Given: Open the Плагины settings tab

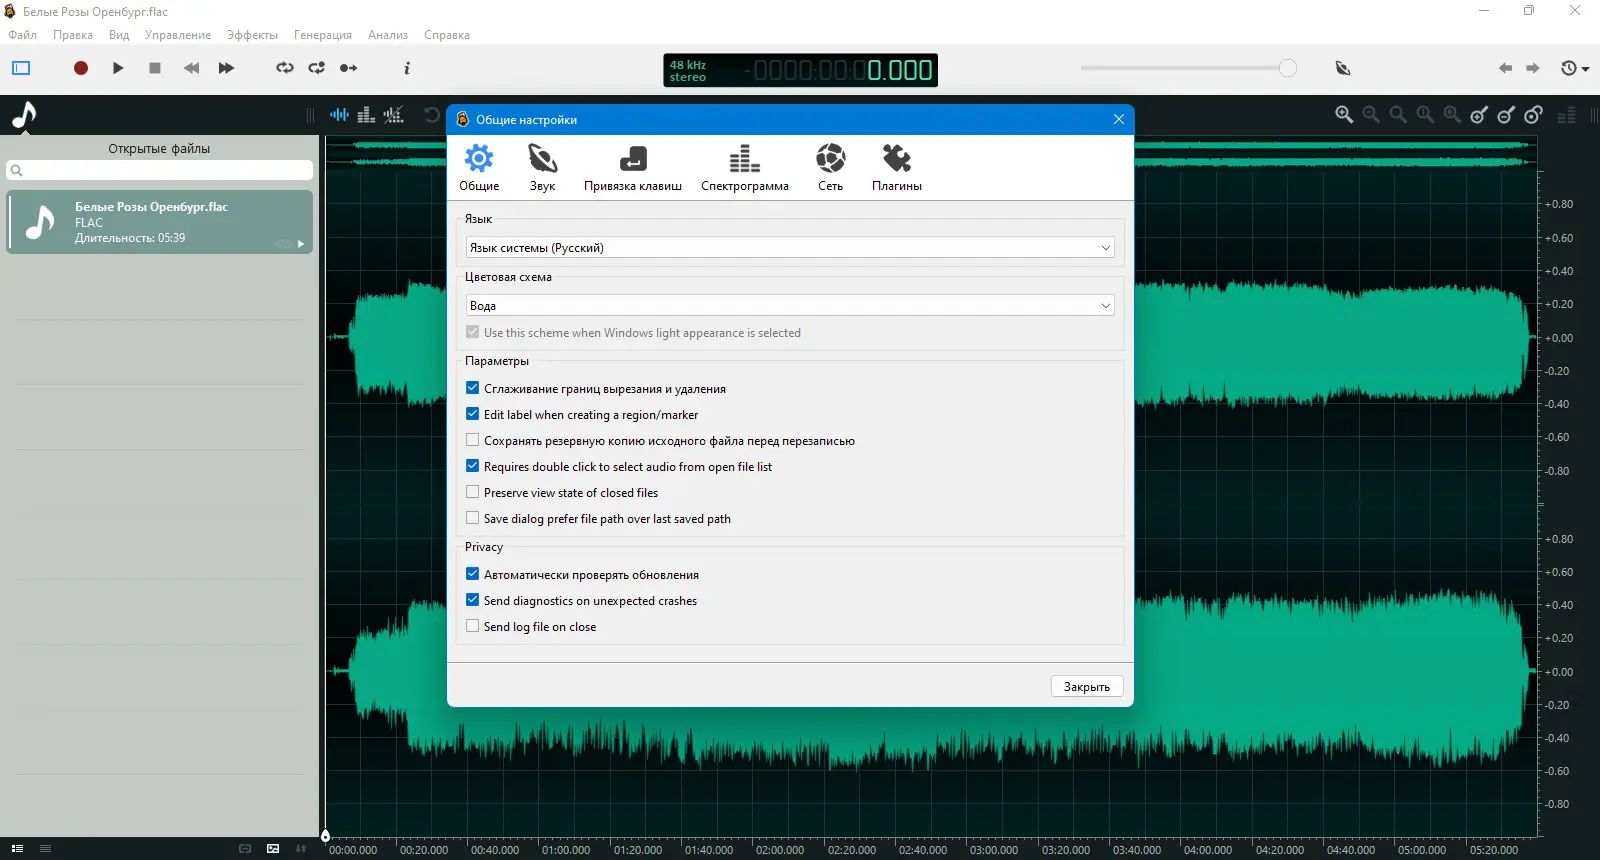Looking at the screenshot, I should pos(896,167).
